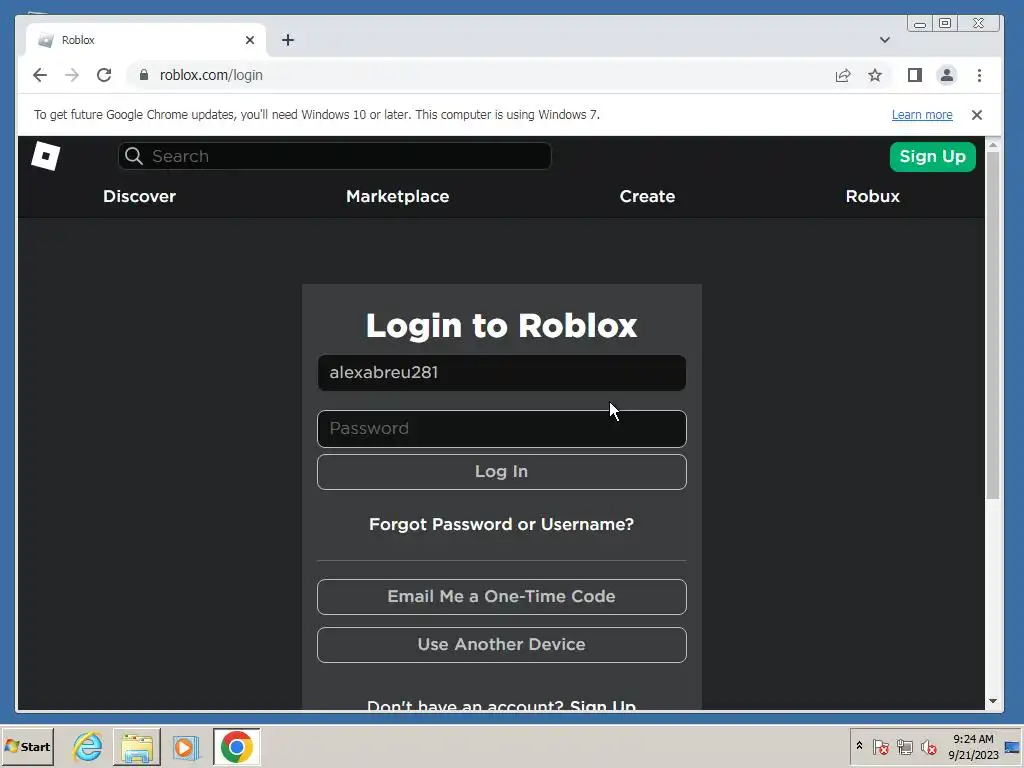The height and width of the screenshot is (768, 1024).
Task: Minimize the Chrome window
Action: 920,24
